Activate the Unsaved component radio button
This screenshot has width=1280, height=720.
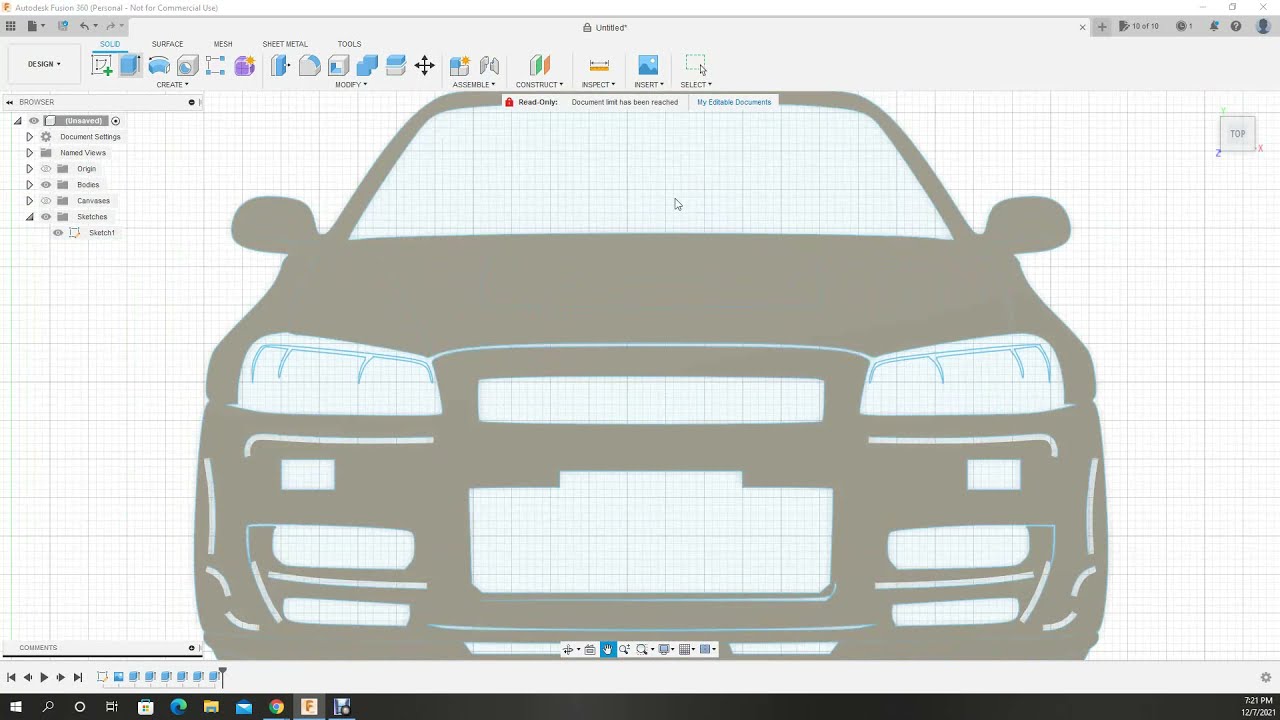point(116,121)
